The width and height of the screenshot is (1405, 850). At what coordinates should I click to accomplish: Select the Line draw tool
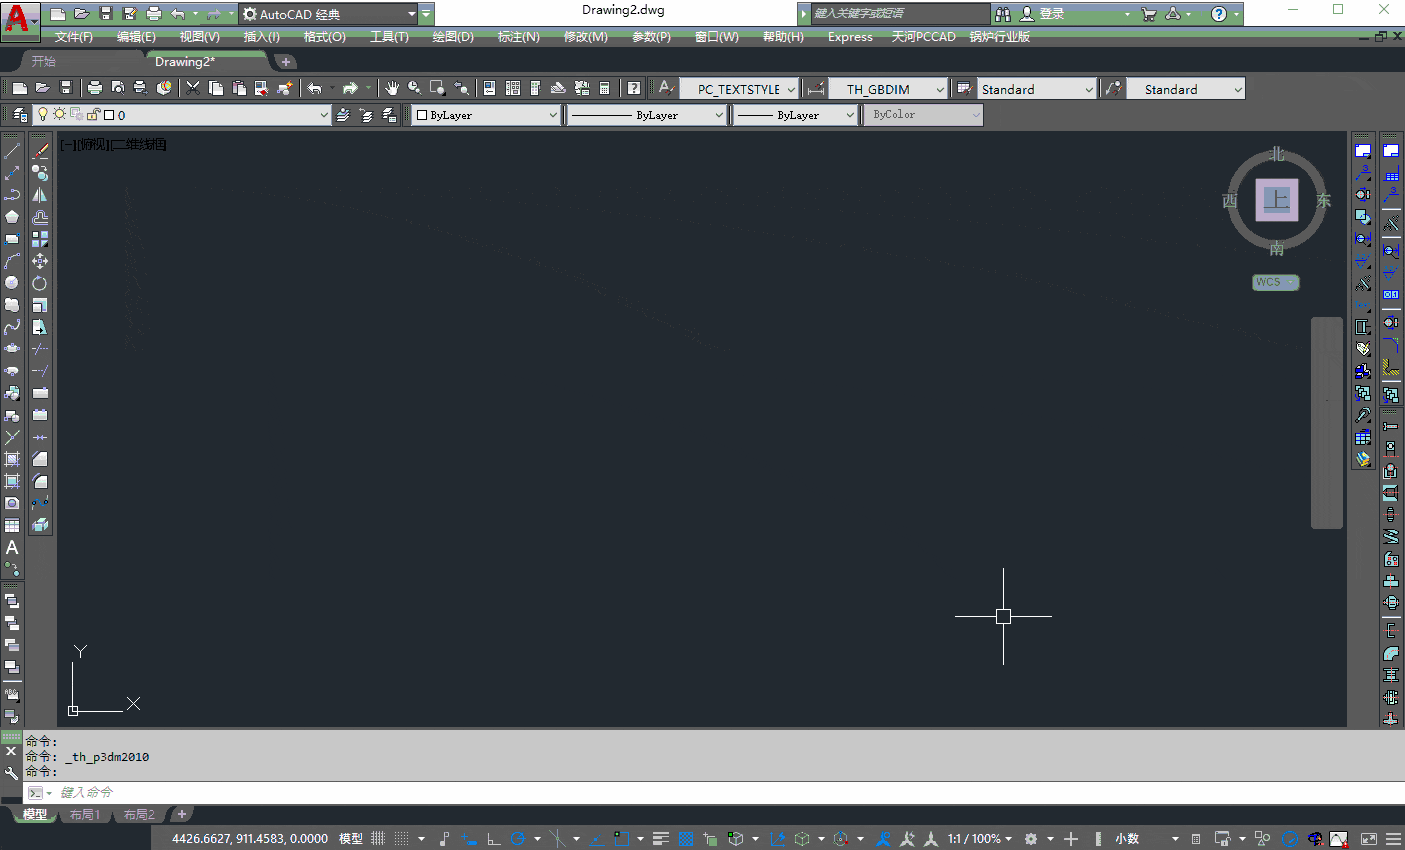(x=12, y=151)
